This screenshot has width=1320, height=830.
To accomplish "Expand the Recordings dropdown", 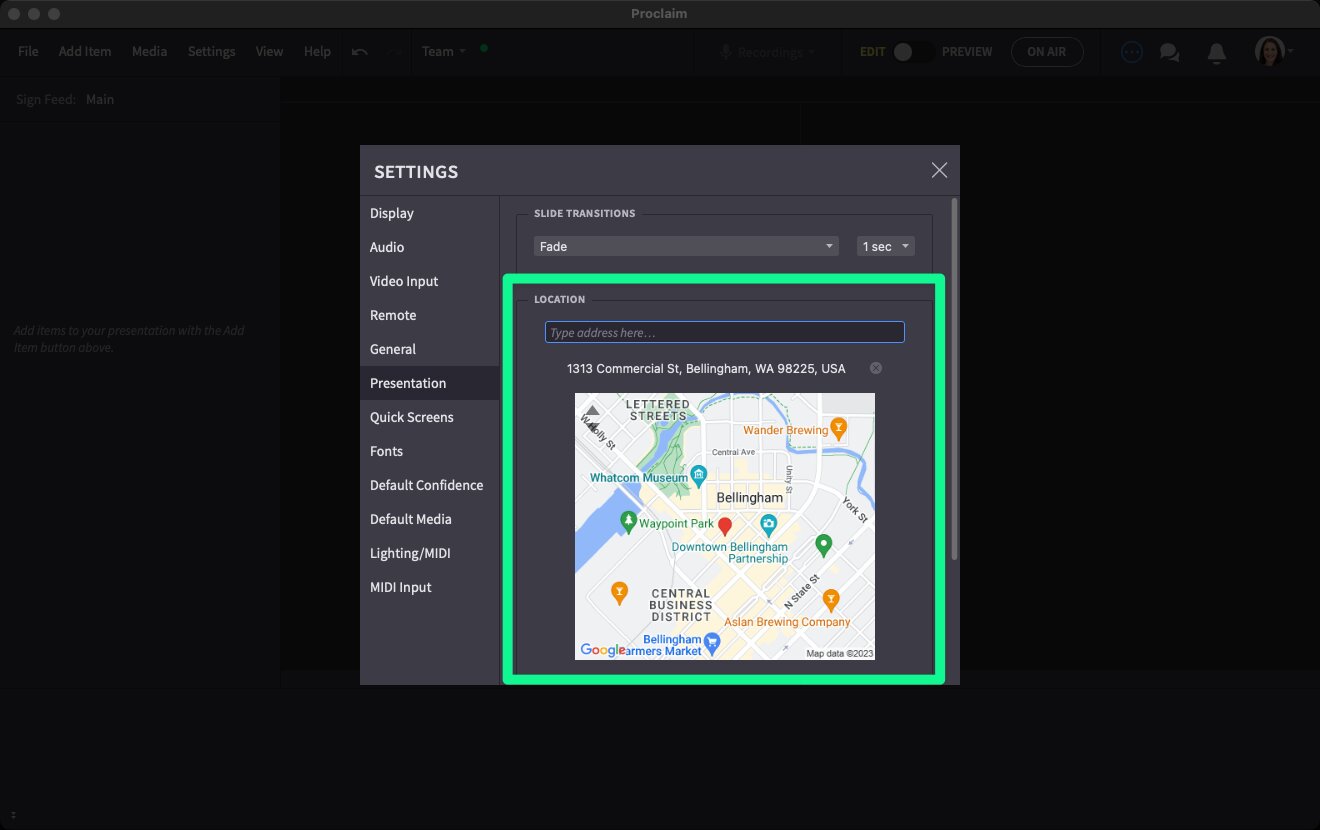I will (768, 52).
